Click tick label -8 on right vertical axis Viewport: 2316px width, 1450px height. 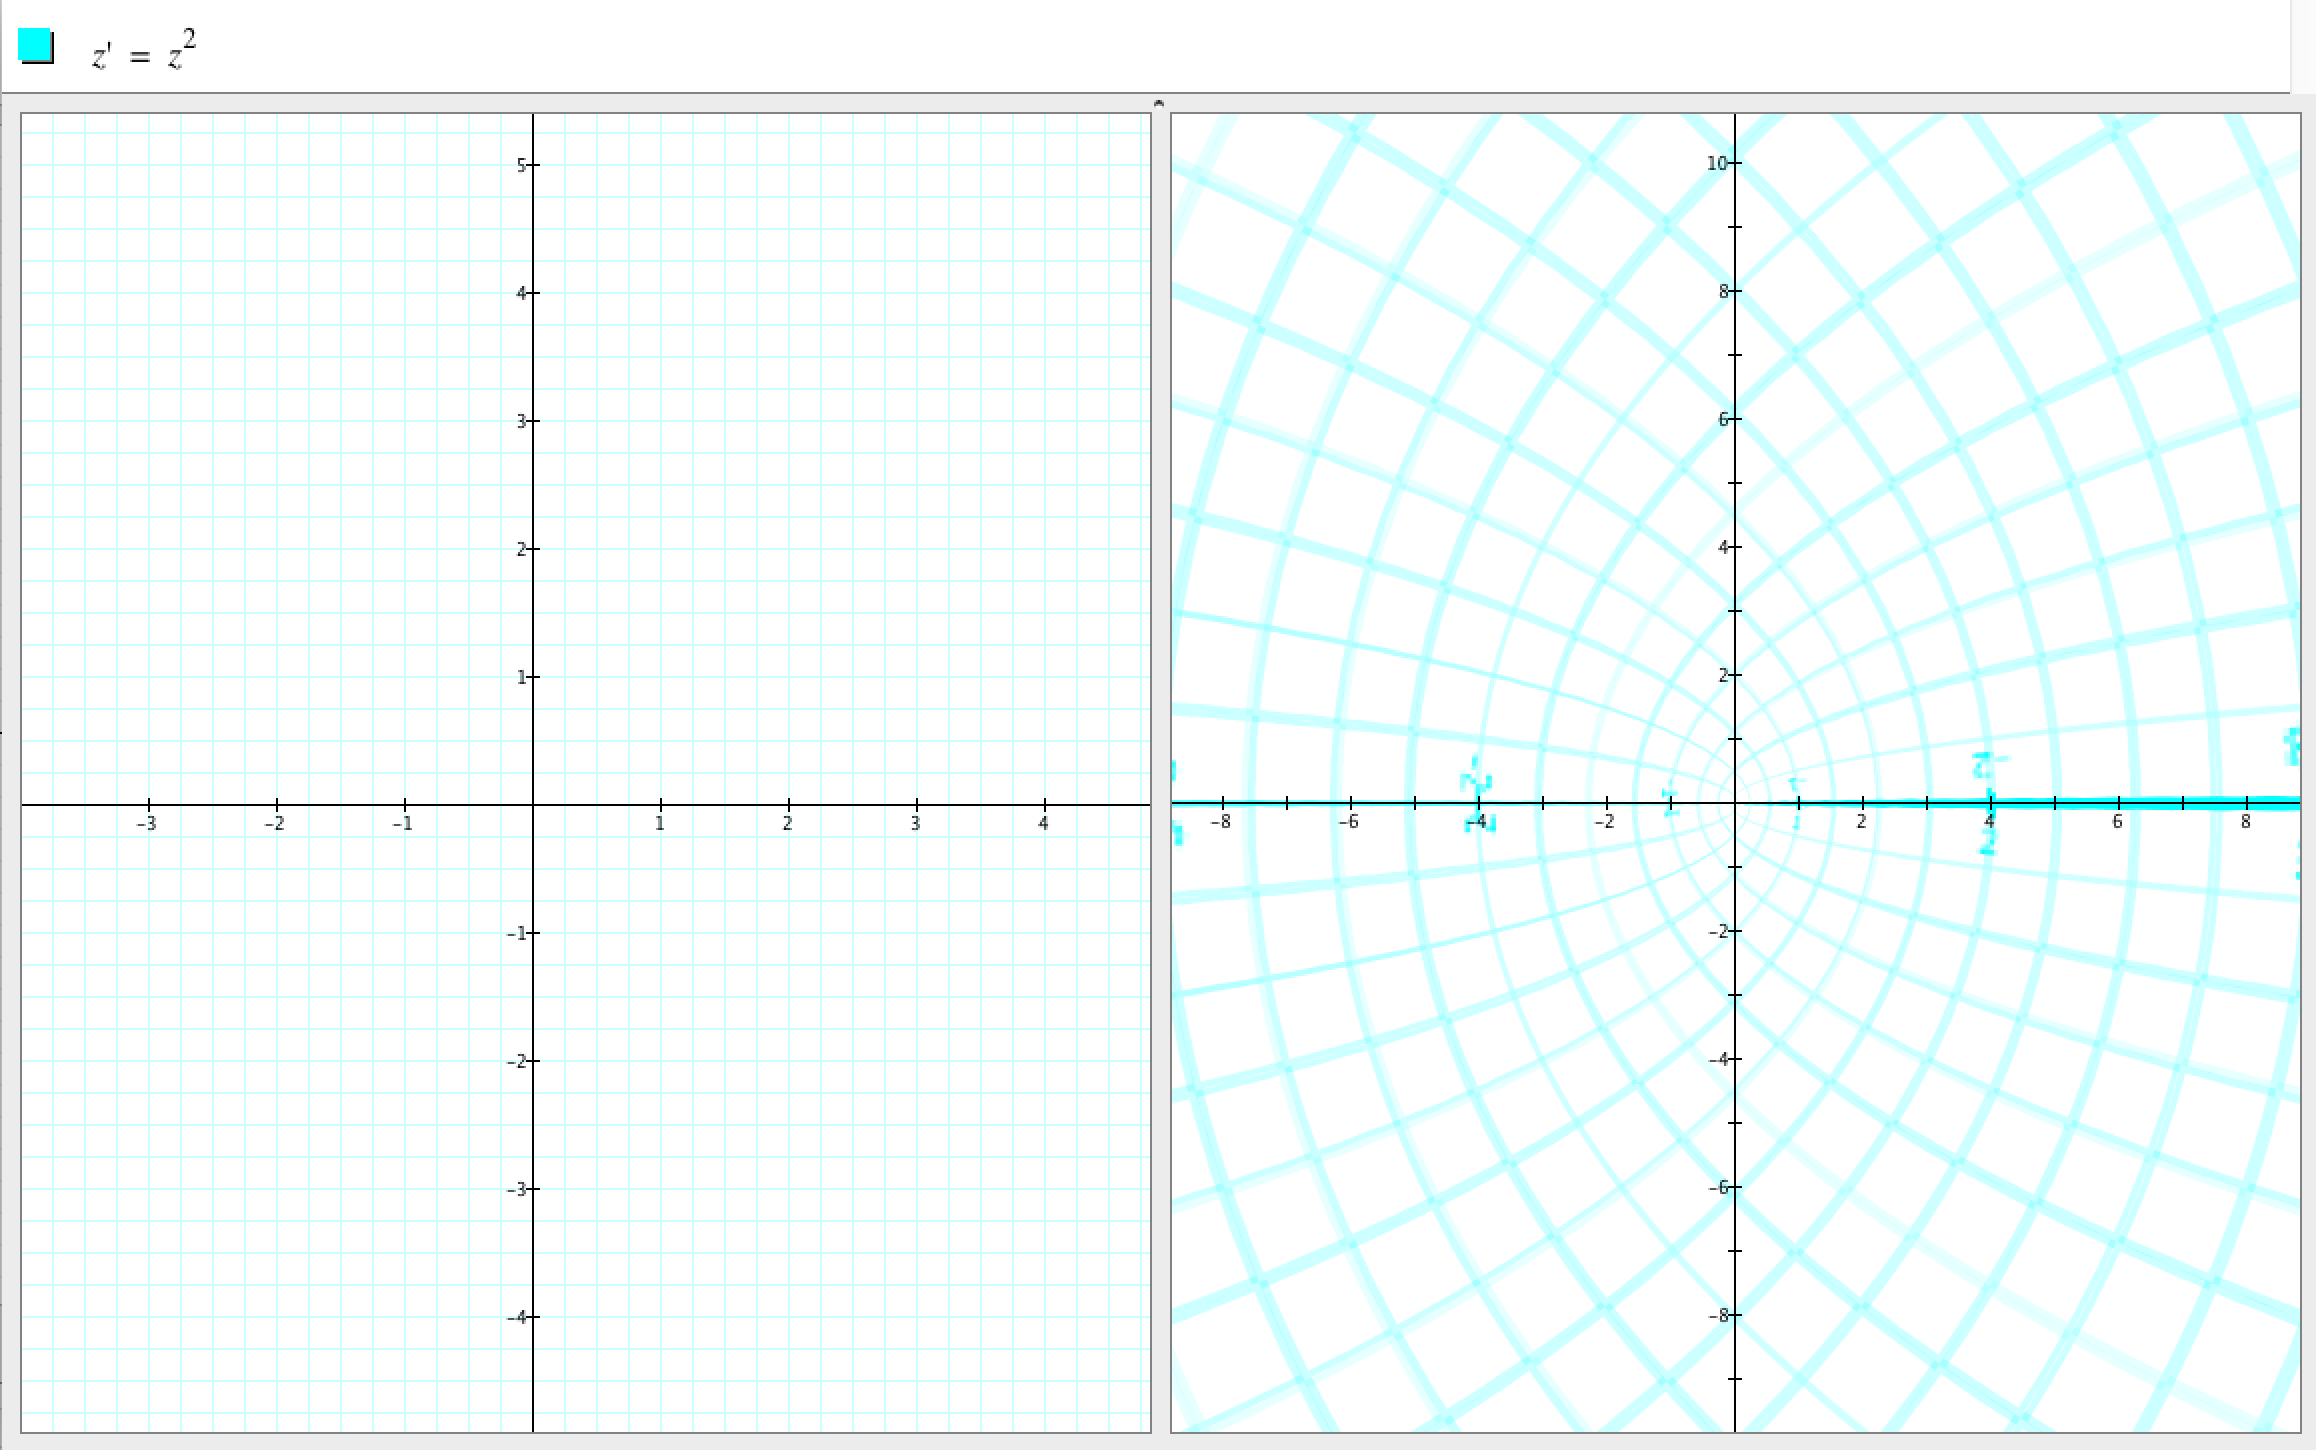[1717, 1315]
